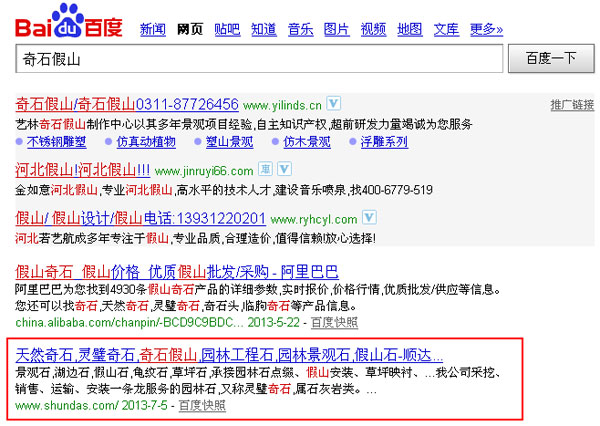Open the 河北假山!河北假山!!! result

[x=83, y=170]
